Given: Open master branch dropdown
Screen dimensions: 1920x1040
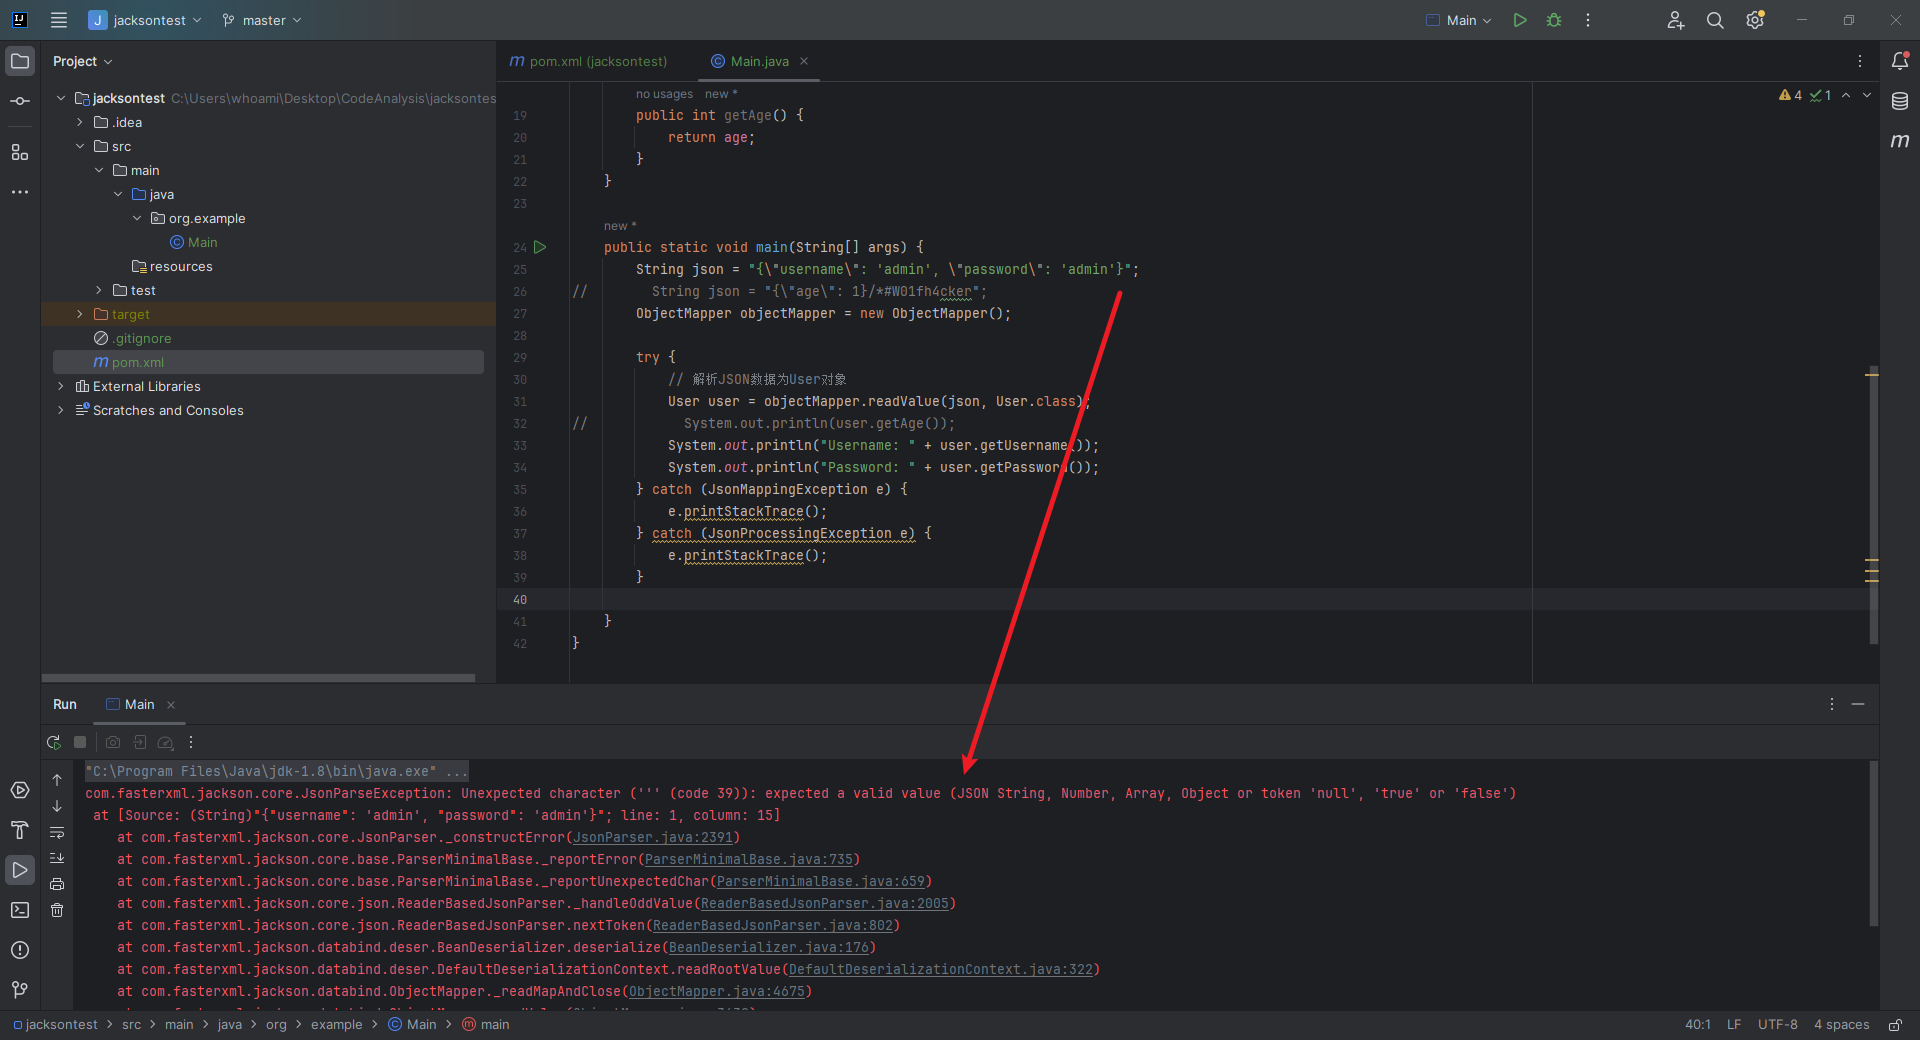Looking at the screenshot, I should coord(262,20).
